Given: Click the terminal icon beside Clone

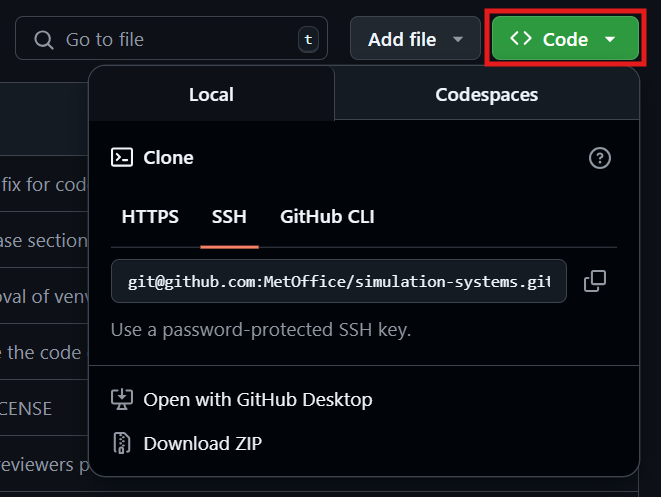Looking at the screenshot, I should 122,157.
